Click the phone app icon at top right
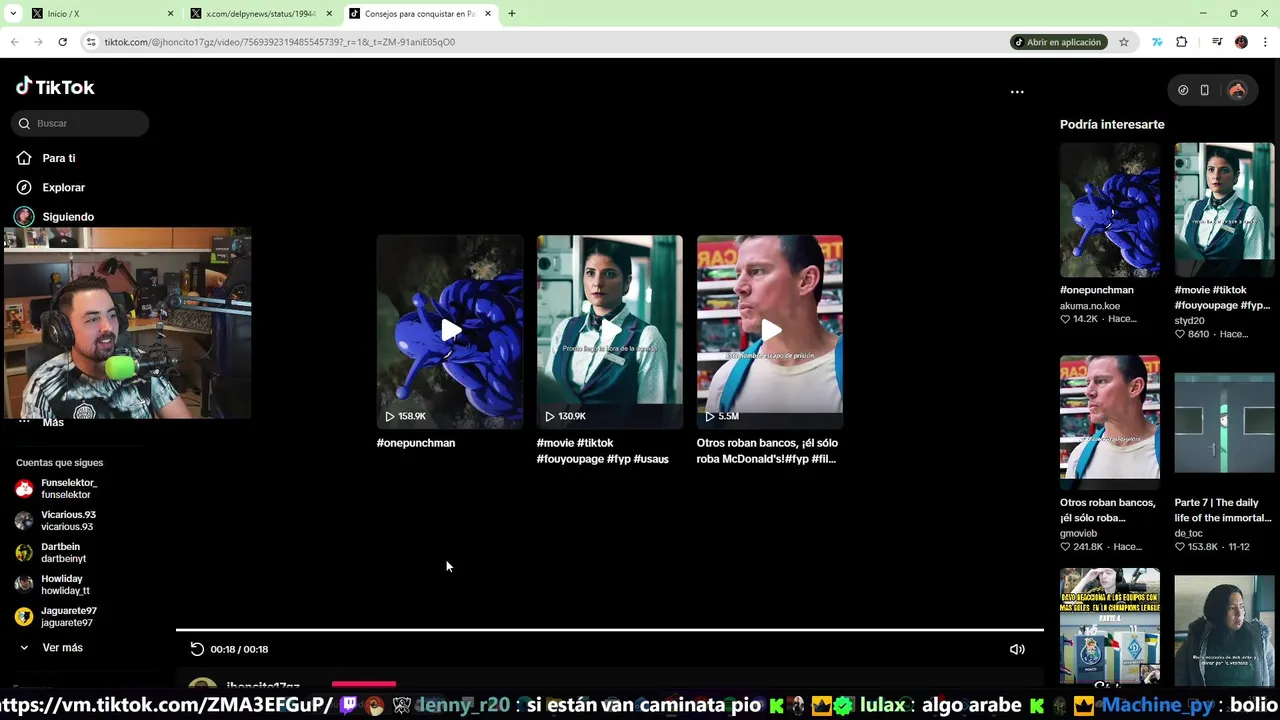The height and width of the screenshot is (720, 1280). (x=1205, y=90)
